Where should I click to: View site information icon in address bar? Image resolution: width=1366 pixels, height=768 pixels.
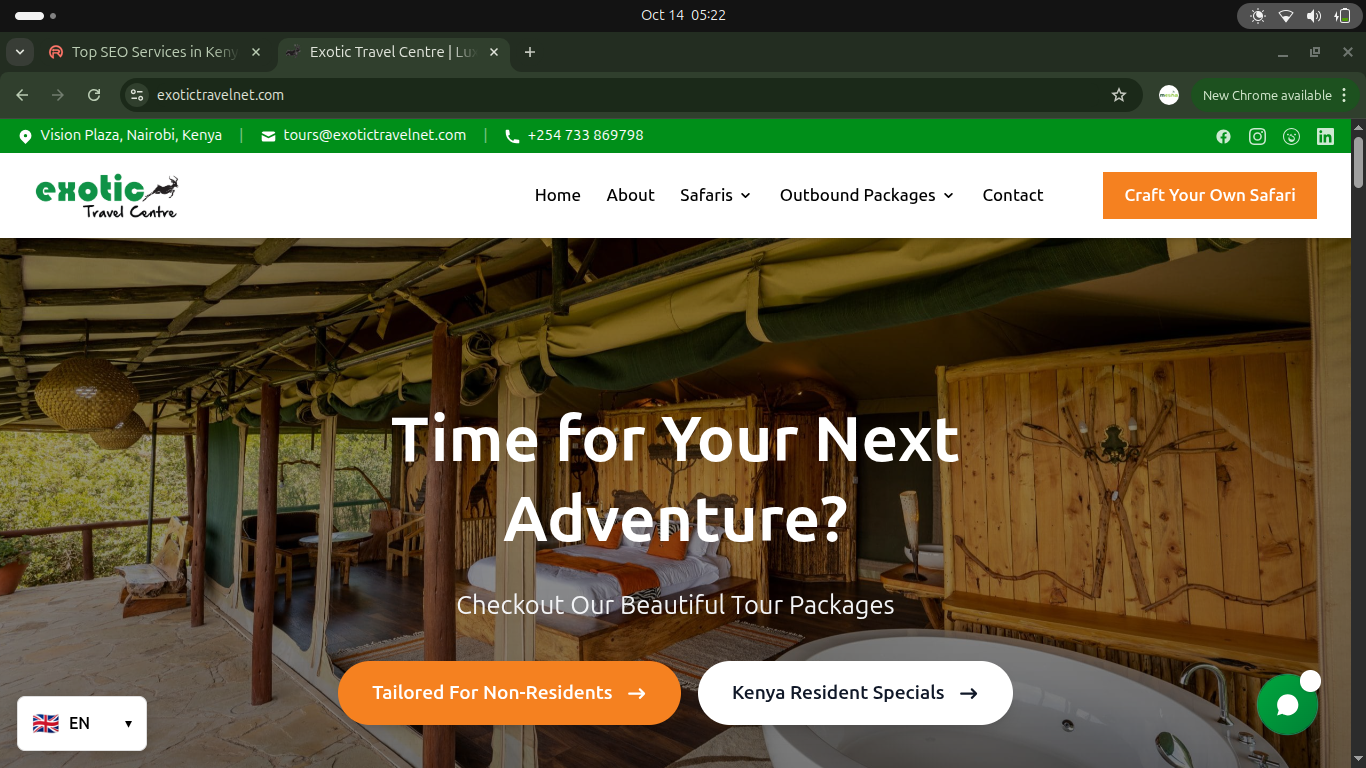coord(138,95)
